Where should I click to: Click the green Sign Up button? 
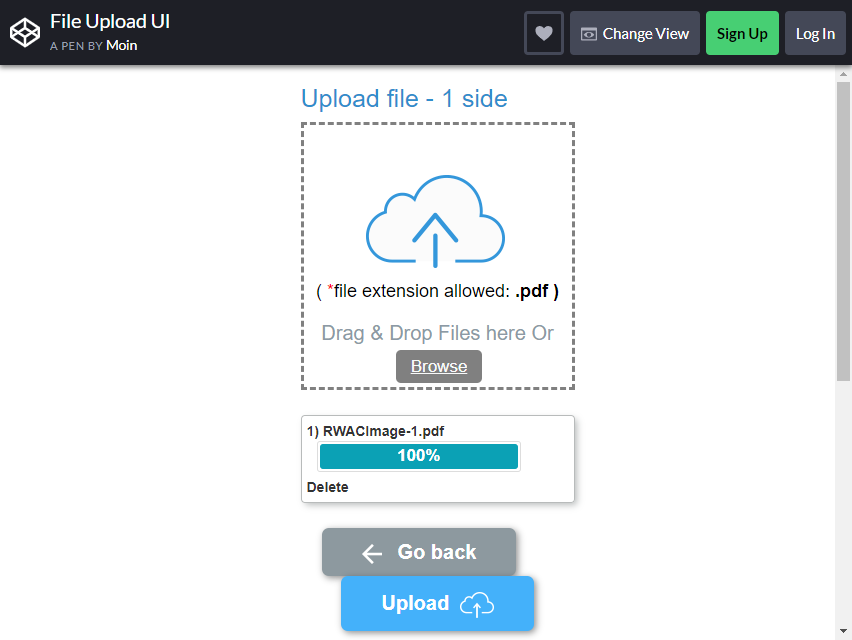pos(742,33)
